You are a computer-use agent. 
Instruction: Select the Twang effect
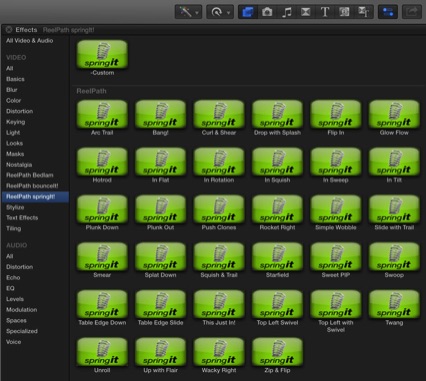click(x=394, y=305)
